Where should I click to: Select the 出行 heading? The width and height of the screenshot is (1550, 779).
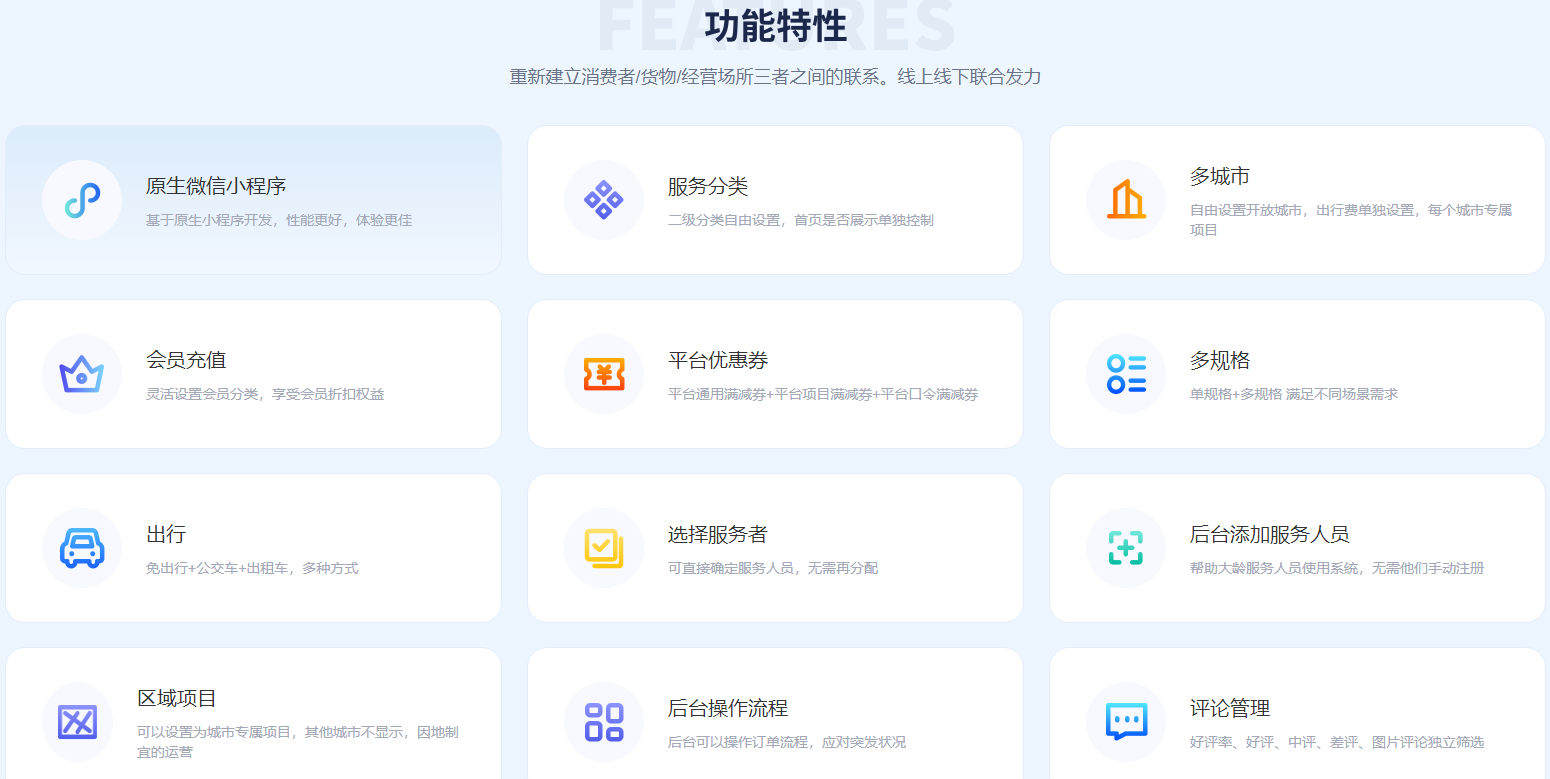click(x=166, y=534)
